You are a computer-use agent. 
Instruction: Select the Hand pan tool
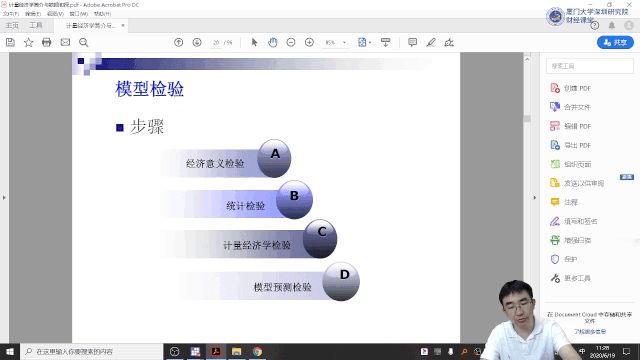click(x=273, y=42)
